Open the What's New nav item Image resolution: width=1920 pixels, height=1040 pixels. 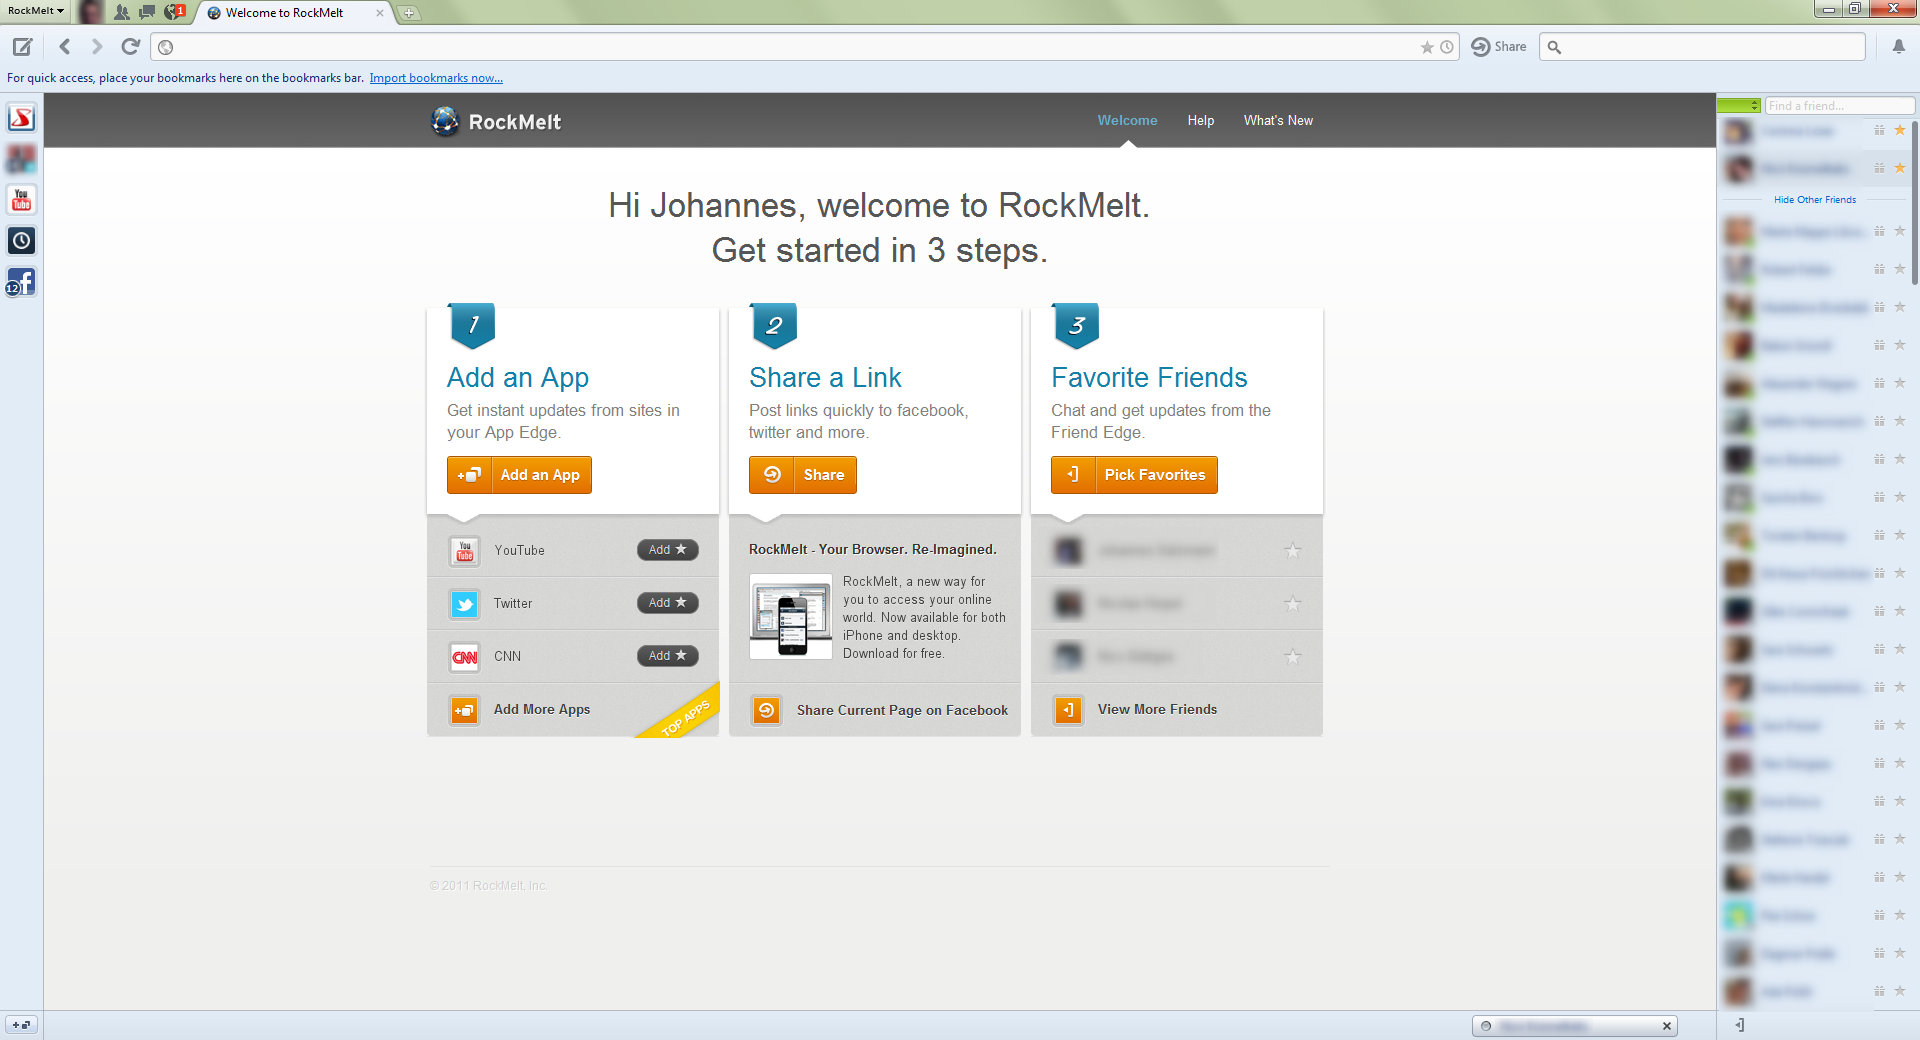pos(1278,120)
